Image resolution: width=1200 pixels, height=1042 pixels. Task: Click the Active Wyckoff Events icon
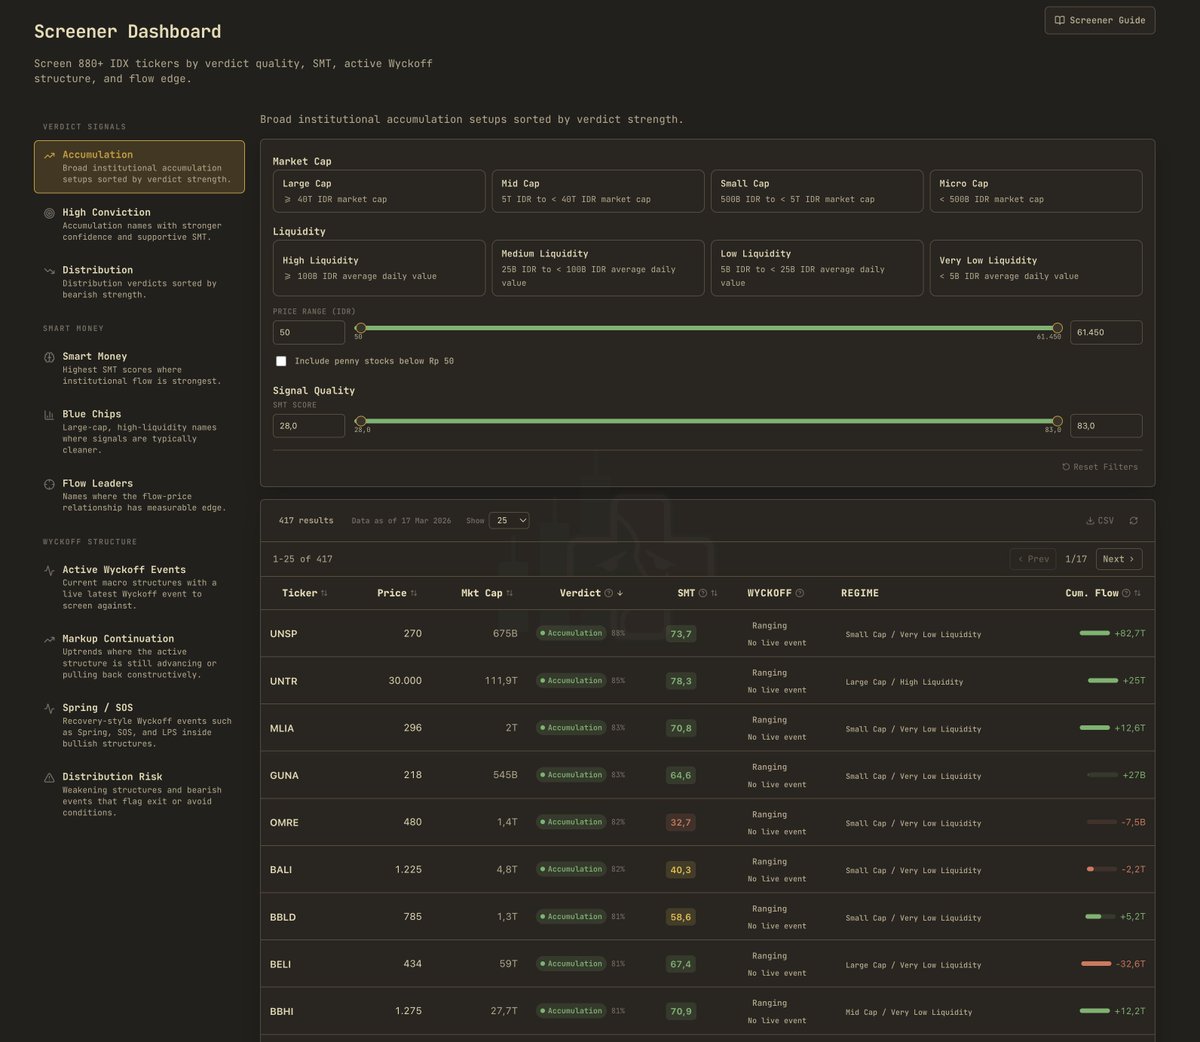pos(49,570)
